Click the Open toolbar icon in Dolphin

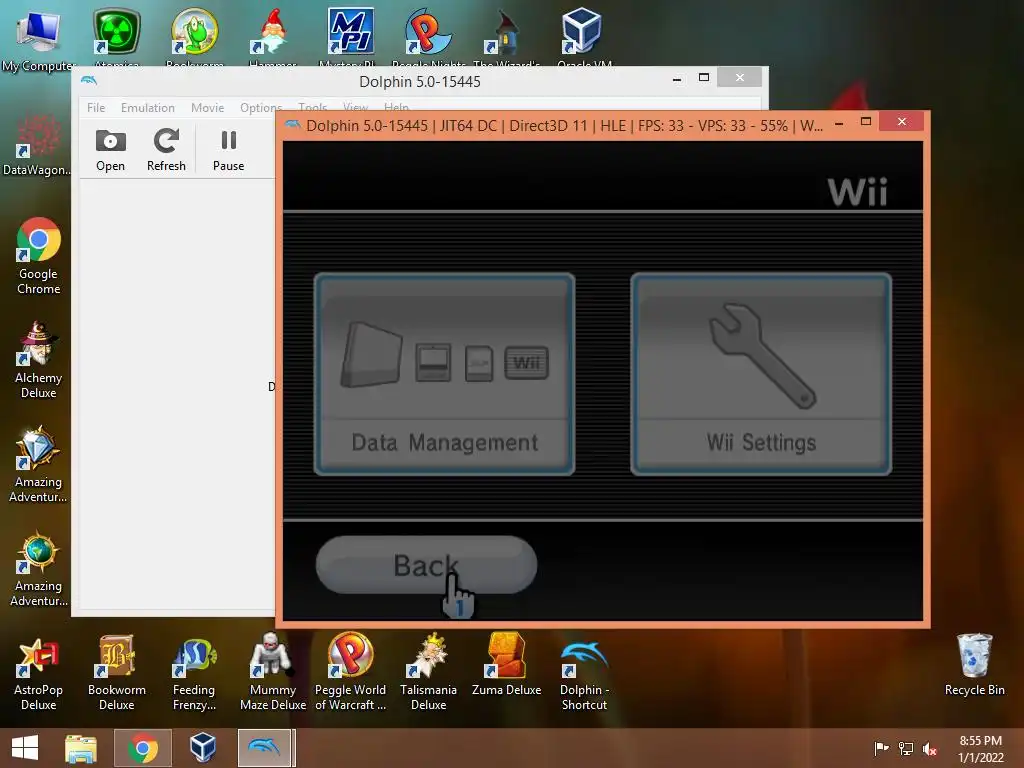click(110, 150)
